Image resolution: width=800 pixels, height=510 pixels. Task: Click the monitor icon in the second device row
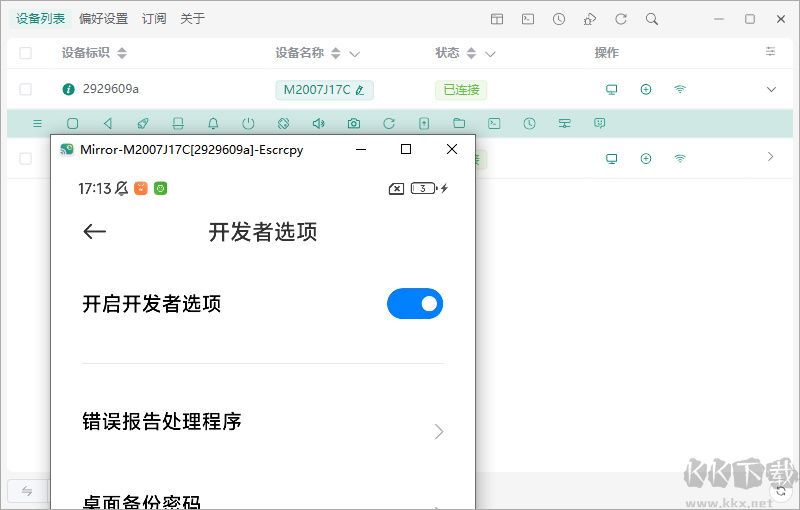pyautogui.click(x=611, y=159)
